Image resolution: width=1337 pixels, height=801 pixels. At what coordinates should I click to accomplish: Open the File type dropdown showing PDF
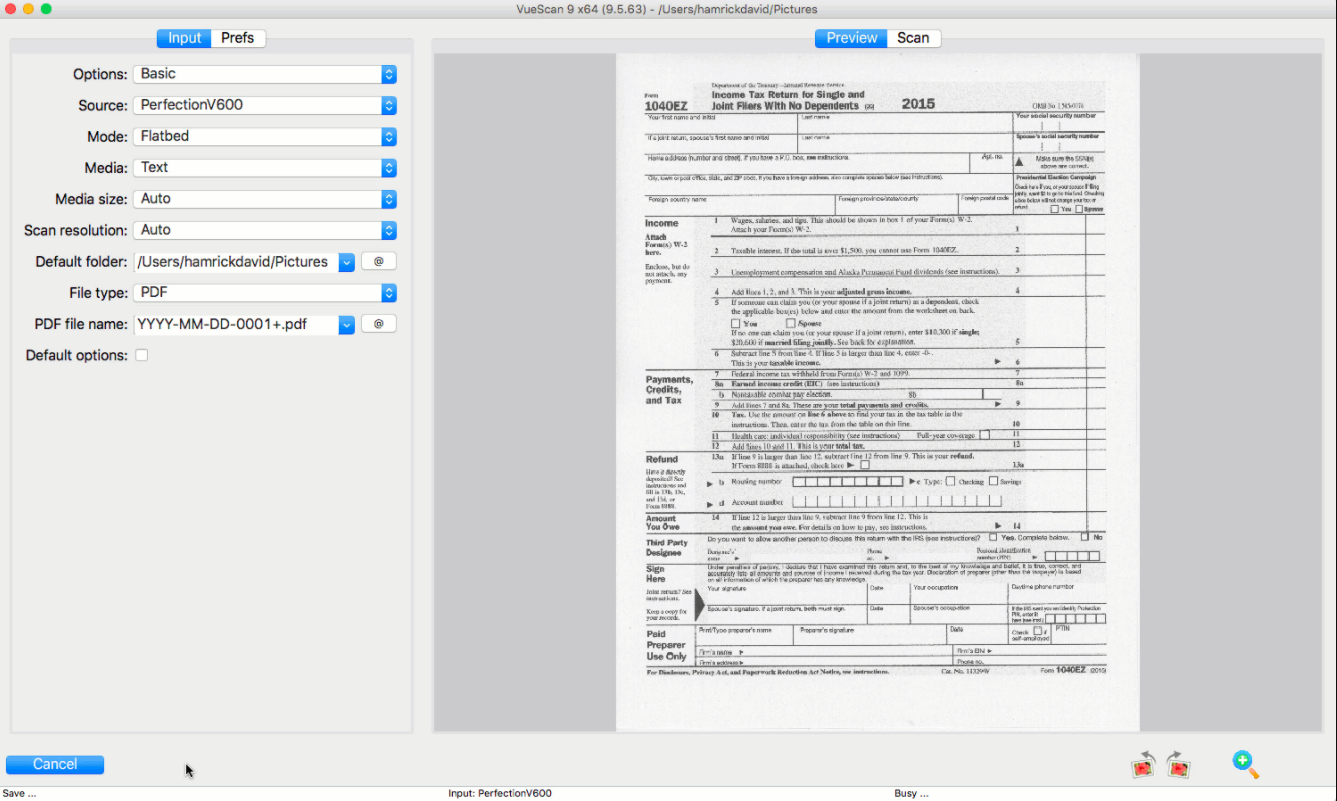pos(265,293)
